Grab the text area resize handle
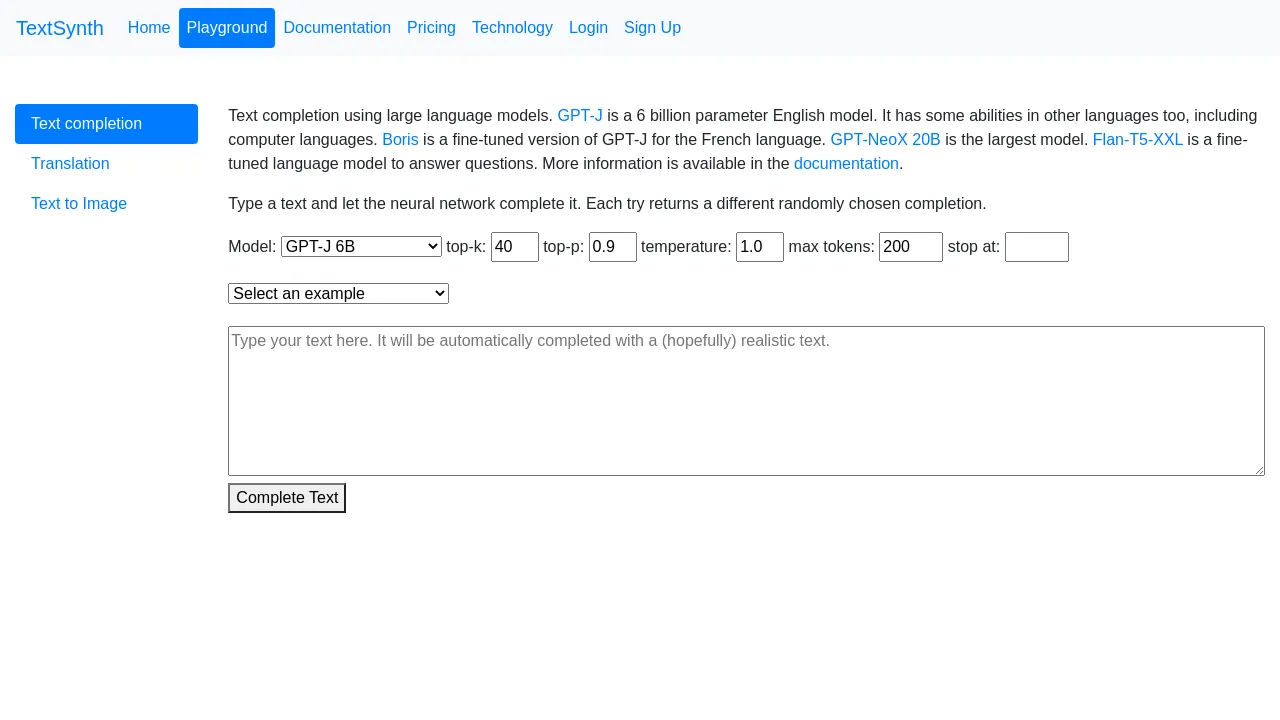Image resolution: width=1280 pixels, height=720 pixels. coord(1258,469)
